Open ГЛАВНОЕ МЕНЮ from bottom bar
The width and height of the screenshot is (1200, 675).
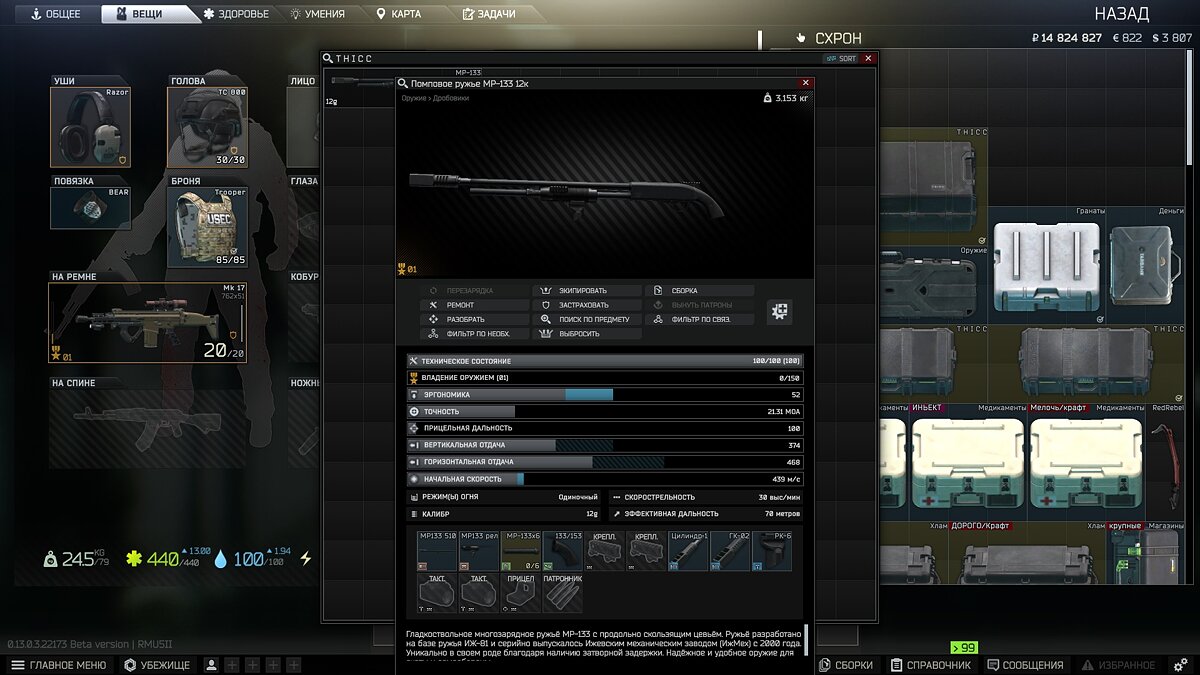(x=58, y=665)
